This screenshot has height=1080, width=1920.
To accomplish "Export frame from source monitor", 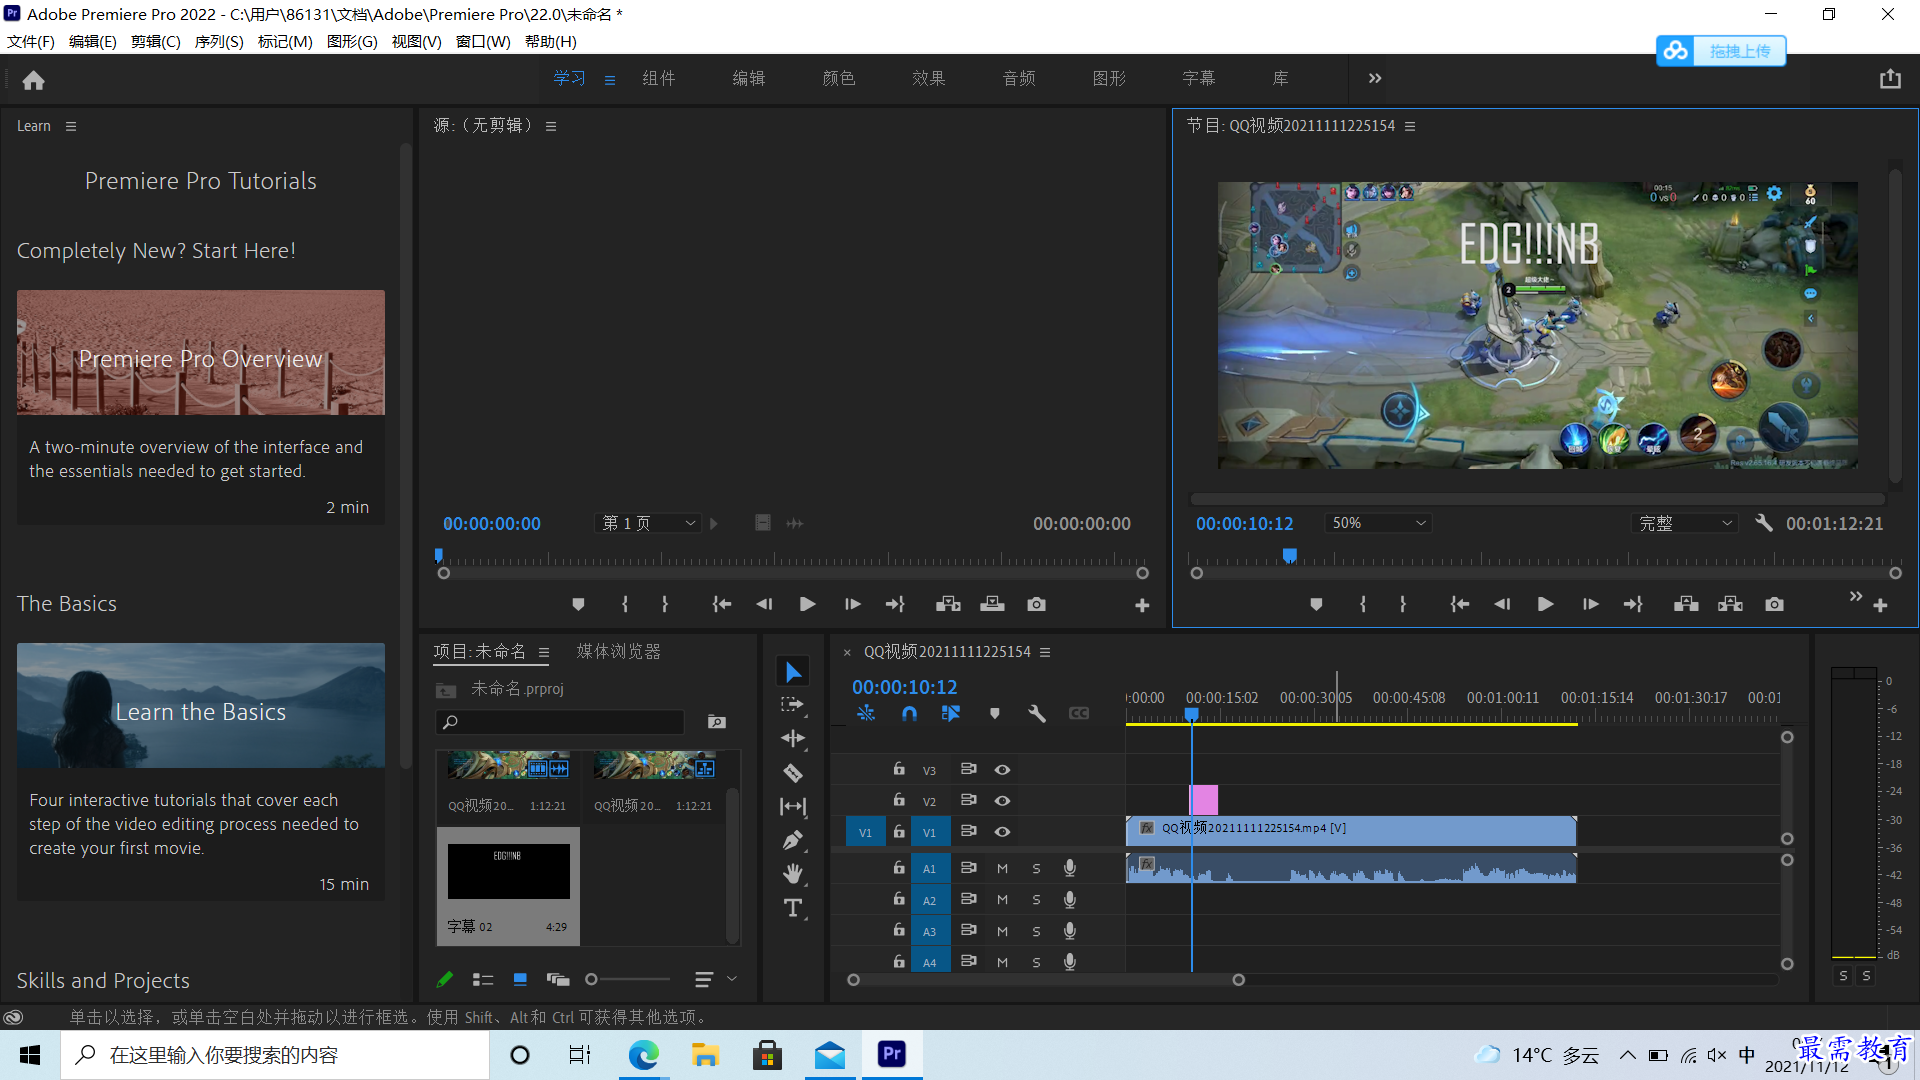I will [1036, 604].
